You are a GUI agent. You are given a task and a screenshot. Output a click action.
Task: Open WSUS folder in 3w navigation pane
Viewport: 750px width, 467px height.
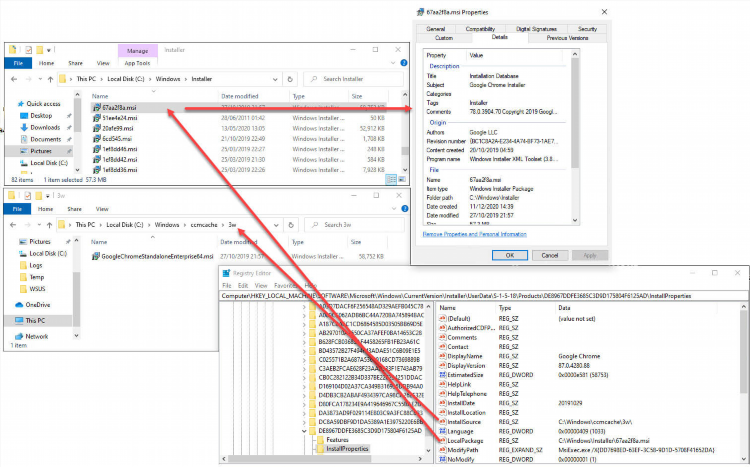(x=37, y=289)
